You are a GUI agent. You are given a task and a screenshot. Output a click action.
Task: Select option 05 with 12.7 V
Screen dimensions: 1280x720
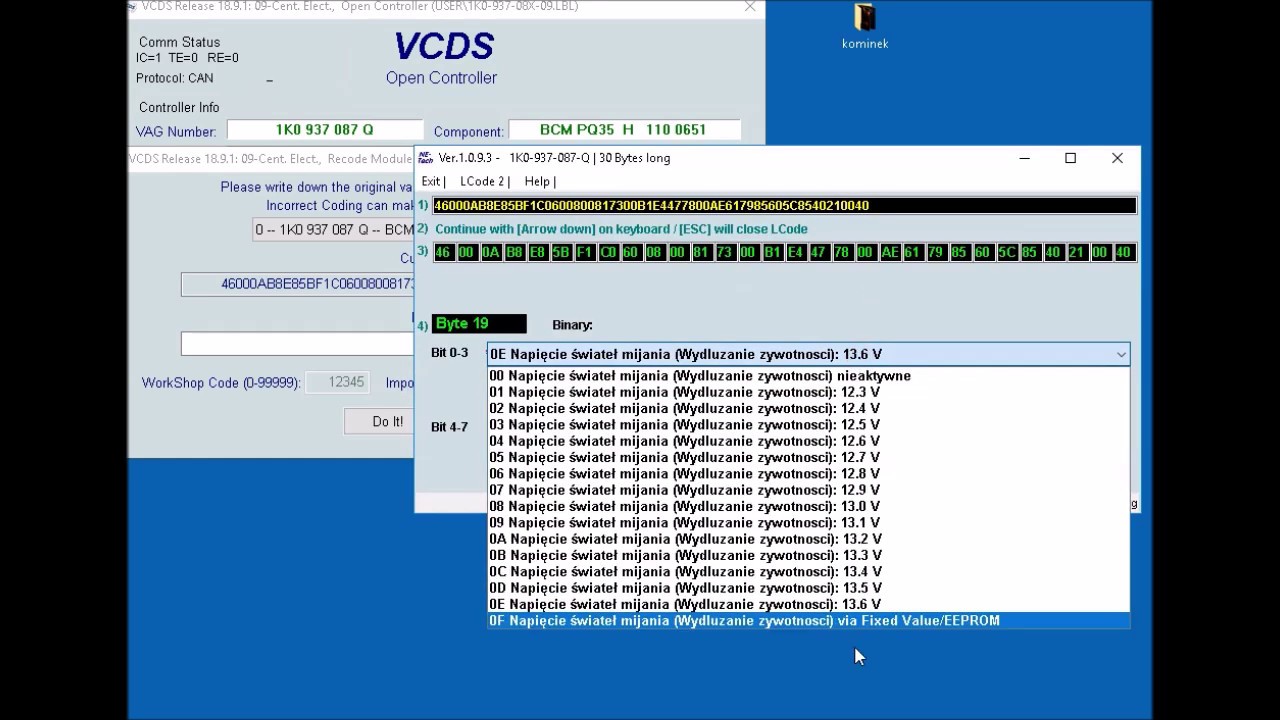click(x=808, y=458)
